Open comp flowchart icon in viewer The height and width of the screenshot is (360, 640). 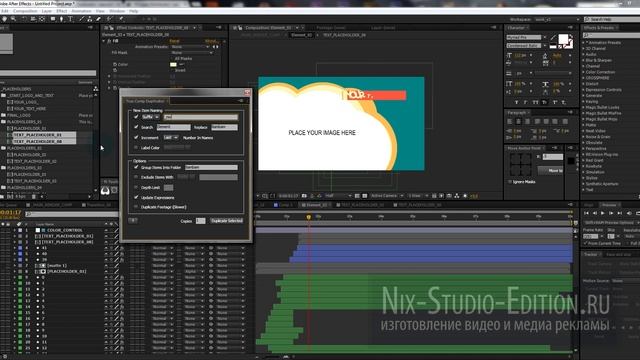click(457, 196)
